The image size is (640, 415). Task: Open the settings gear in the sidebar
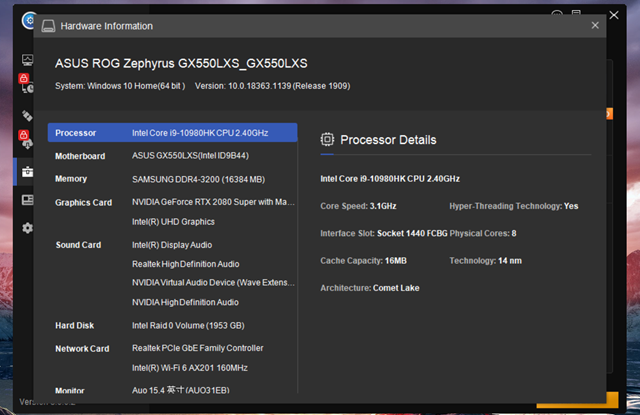point(27,228)
